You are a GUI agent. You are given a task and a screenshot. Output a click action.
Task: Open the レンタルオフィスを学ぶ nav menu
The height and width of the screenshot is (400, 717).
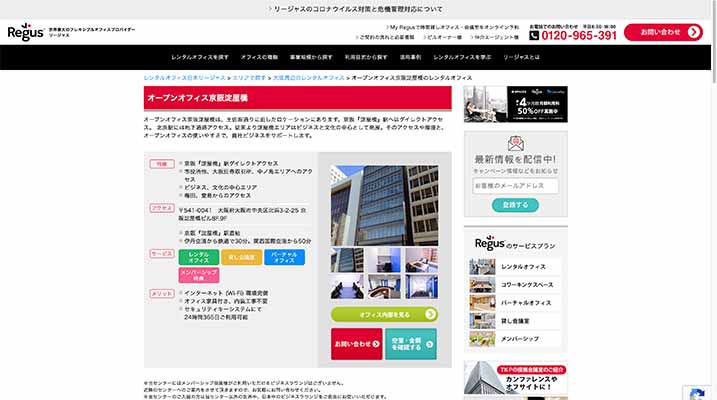point(462,57)
